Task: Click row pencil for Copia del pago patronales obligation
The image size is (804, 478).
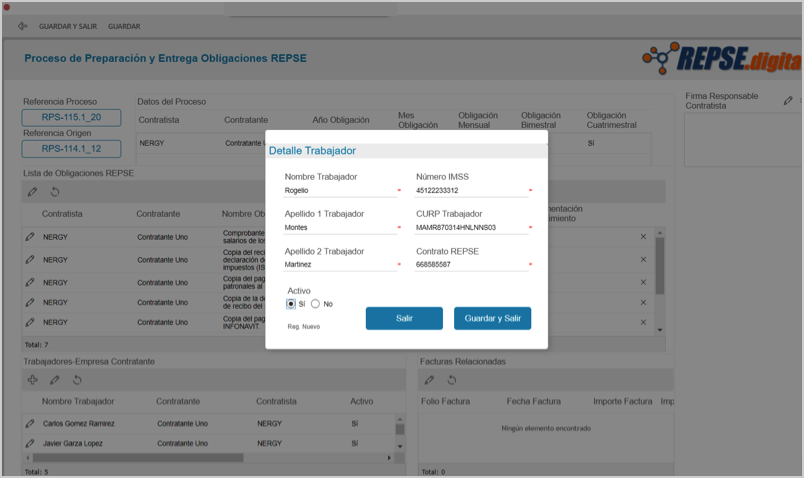Action: (30, 282)
